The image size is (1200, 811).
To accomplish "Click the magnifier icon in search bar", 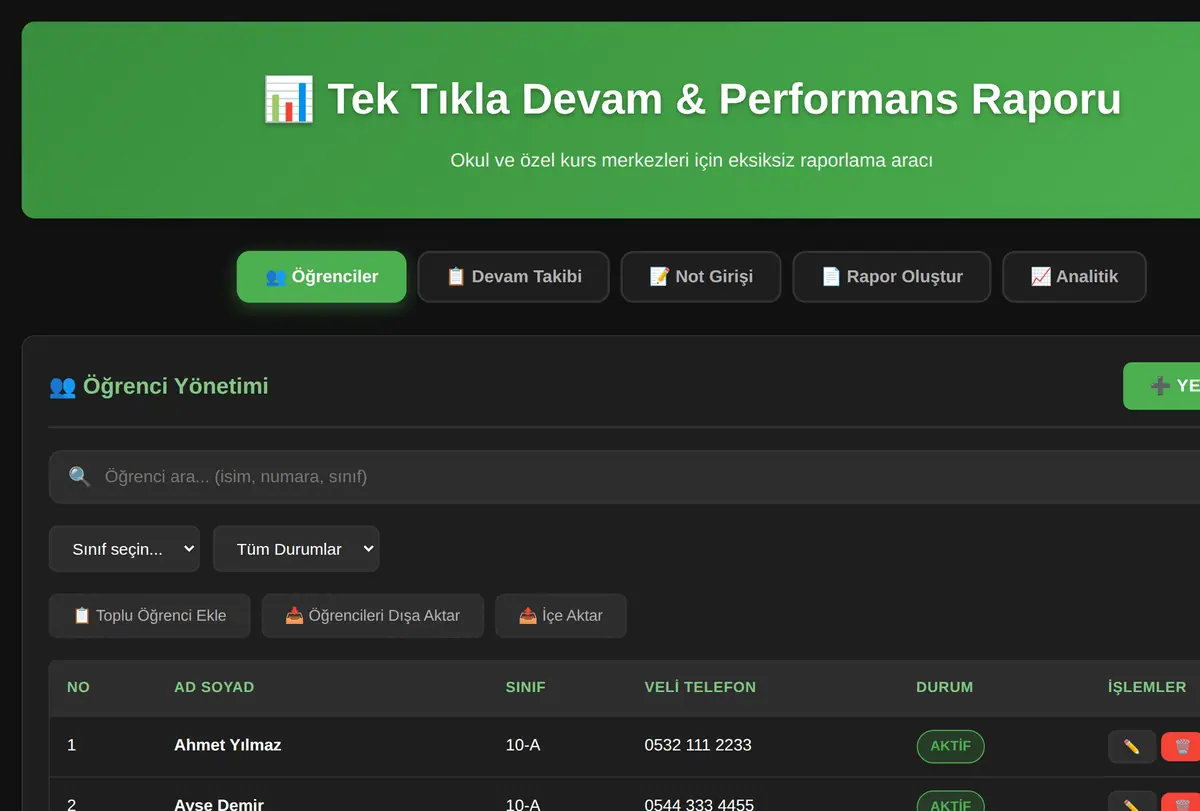I will [80, 477].
